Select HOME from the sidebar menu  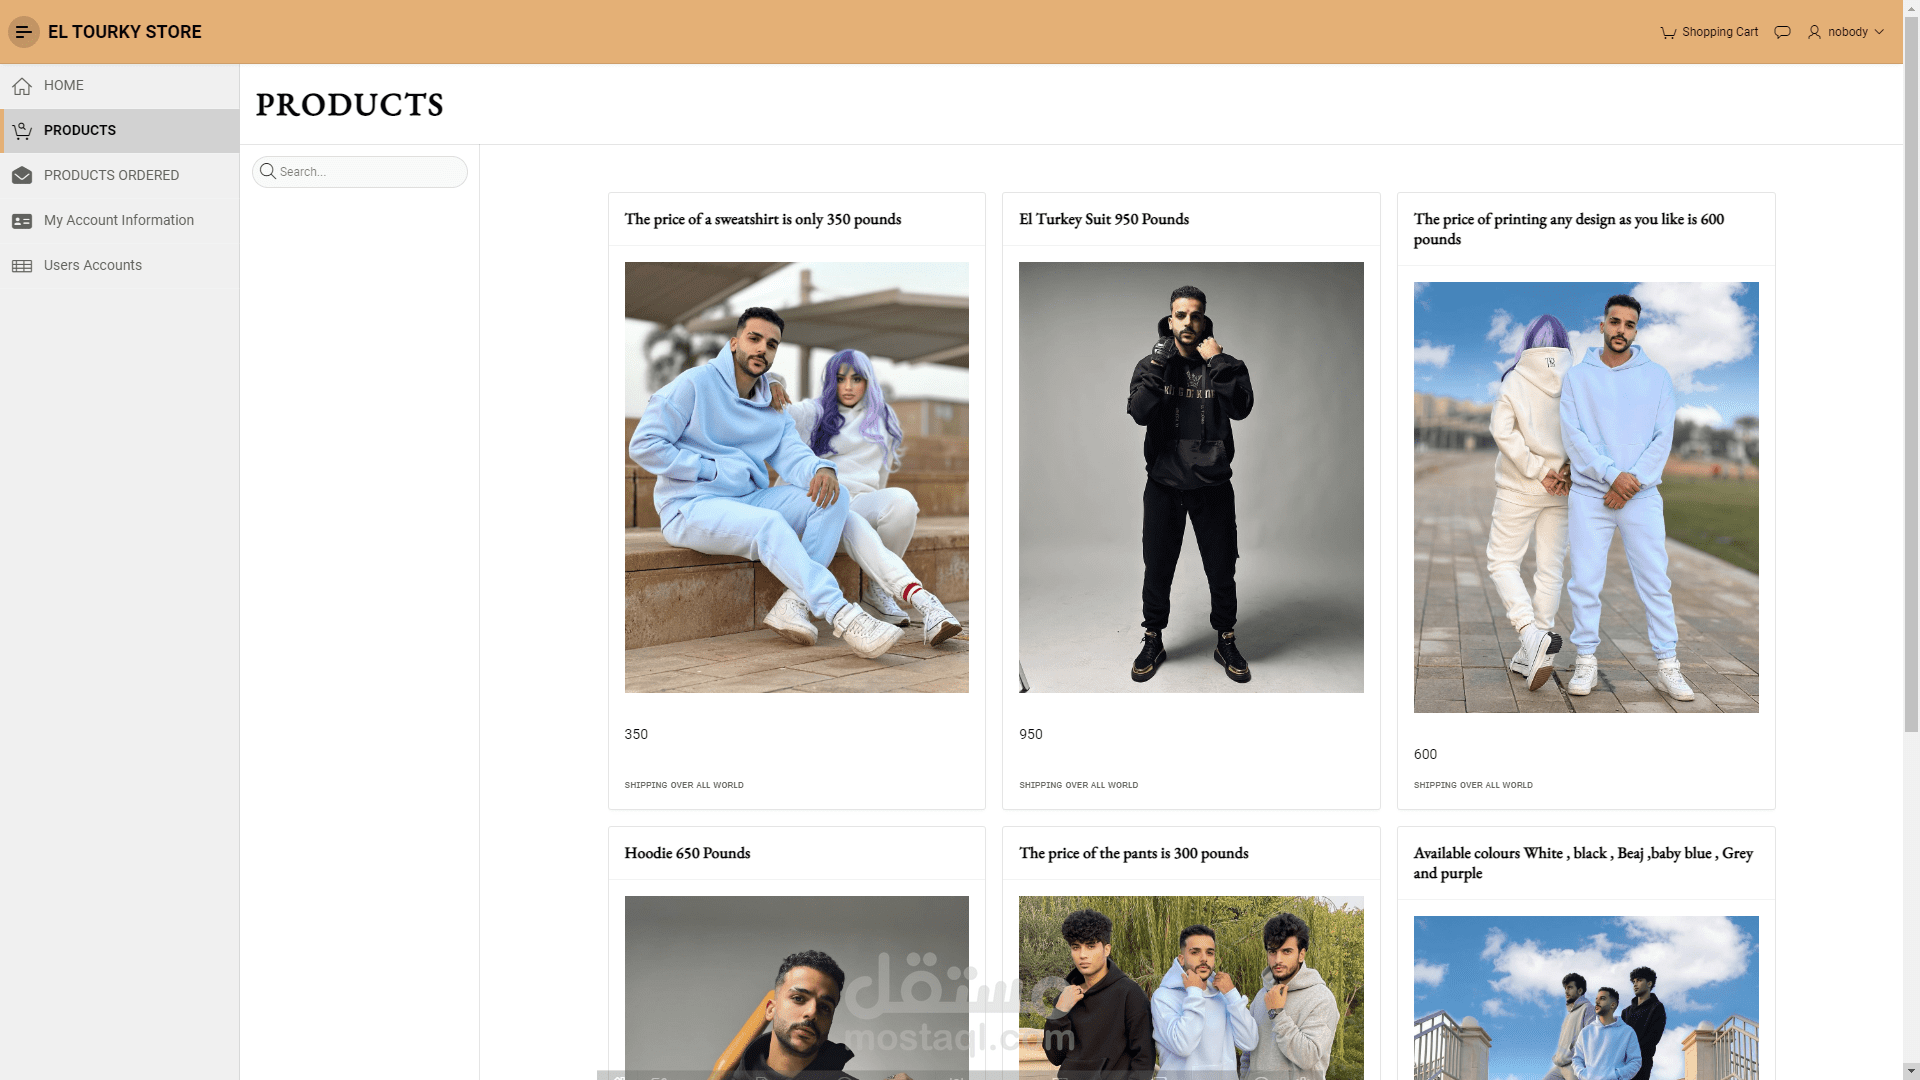pos(64,85)
